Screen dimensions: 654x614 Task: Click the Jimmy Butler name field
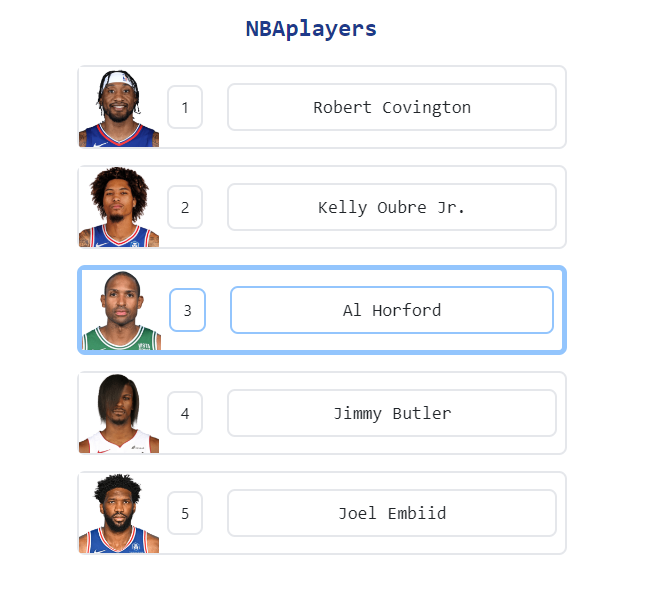[392, 413]
